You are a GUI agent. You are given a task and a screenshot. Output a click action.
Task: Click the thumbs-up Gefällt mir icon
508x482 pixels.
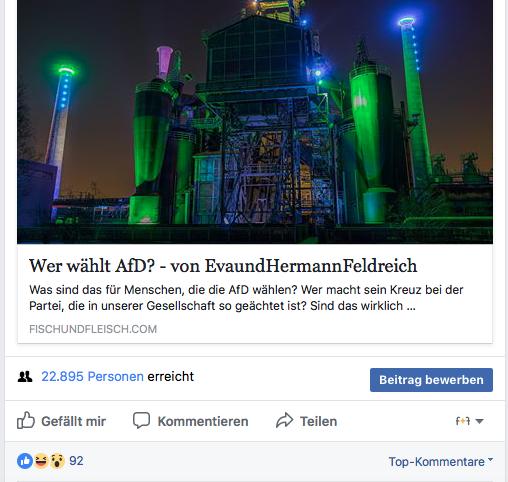[x=26, y=420]
